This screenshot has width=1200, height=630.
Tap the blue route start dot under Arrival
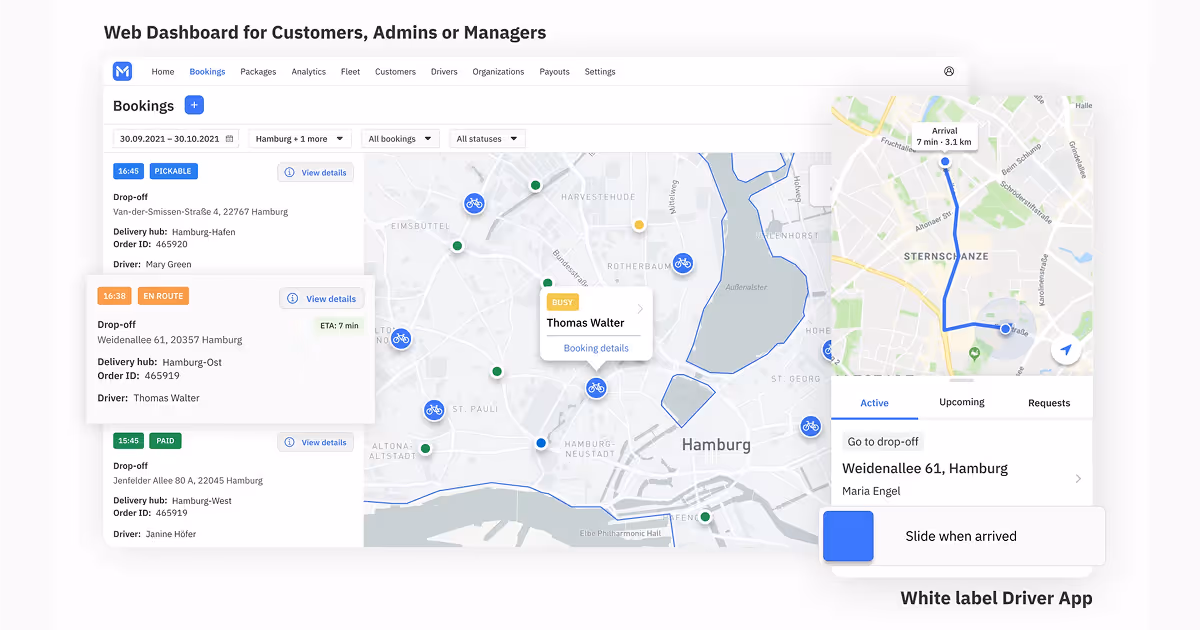[x=945, y=161]
